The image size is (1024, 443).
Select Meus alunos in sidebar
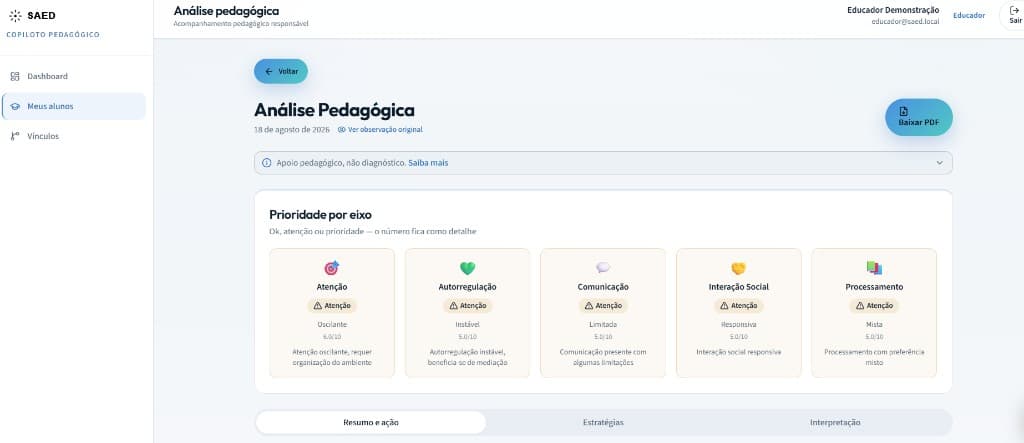pyautogui.click(x=74, y=107)
